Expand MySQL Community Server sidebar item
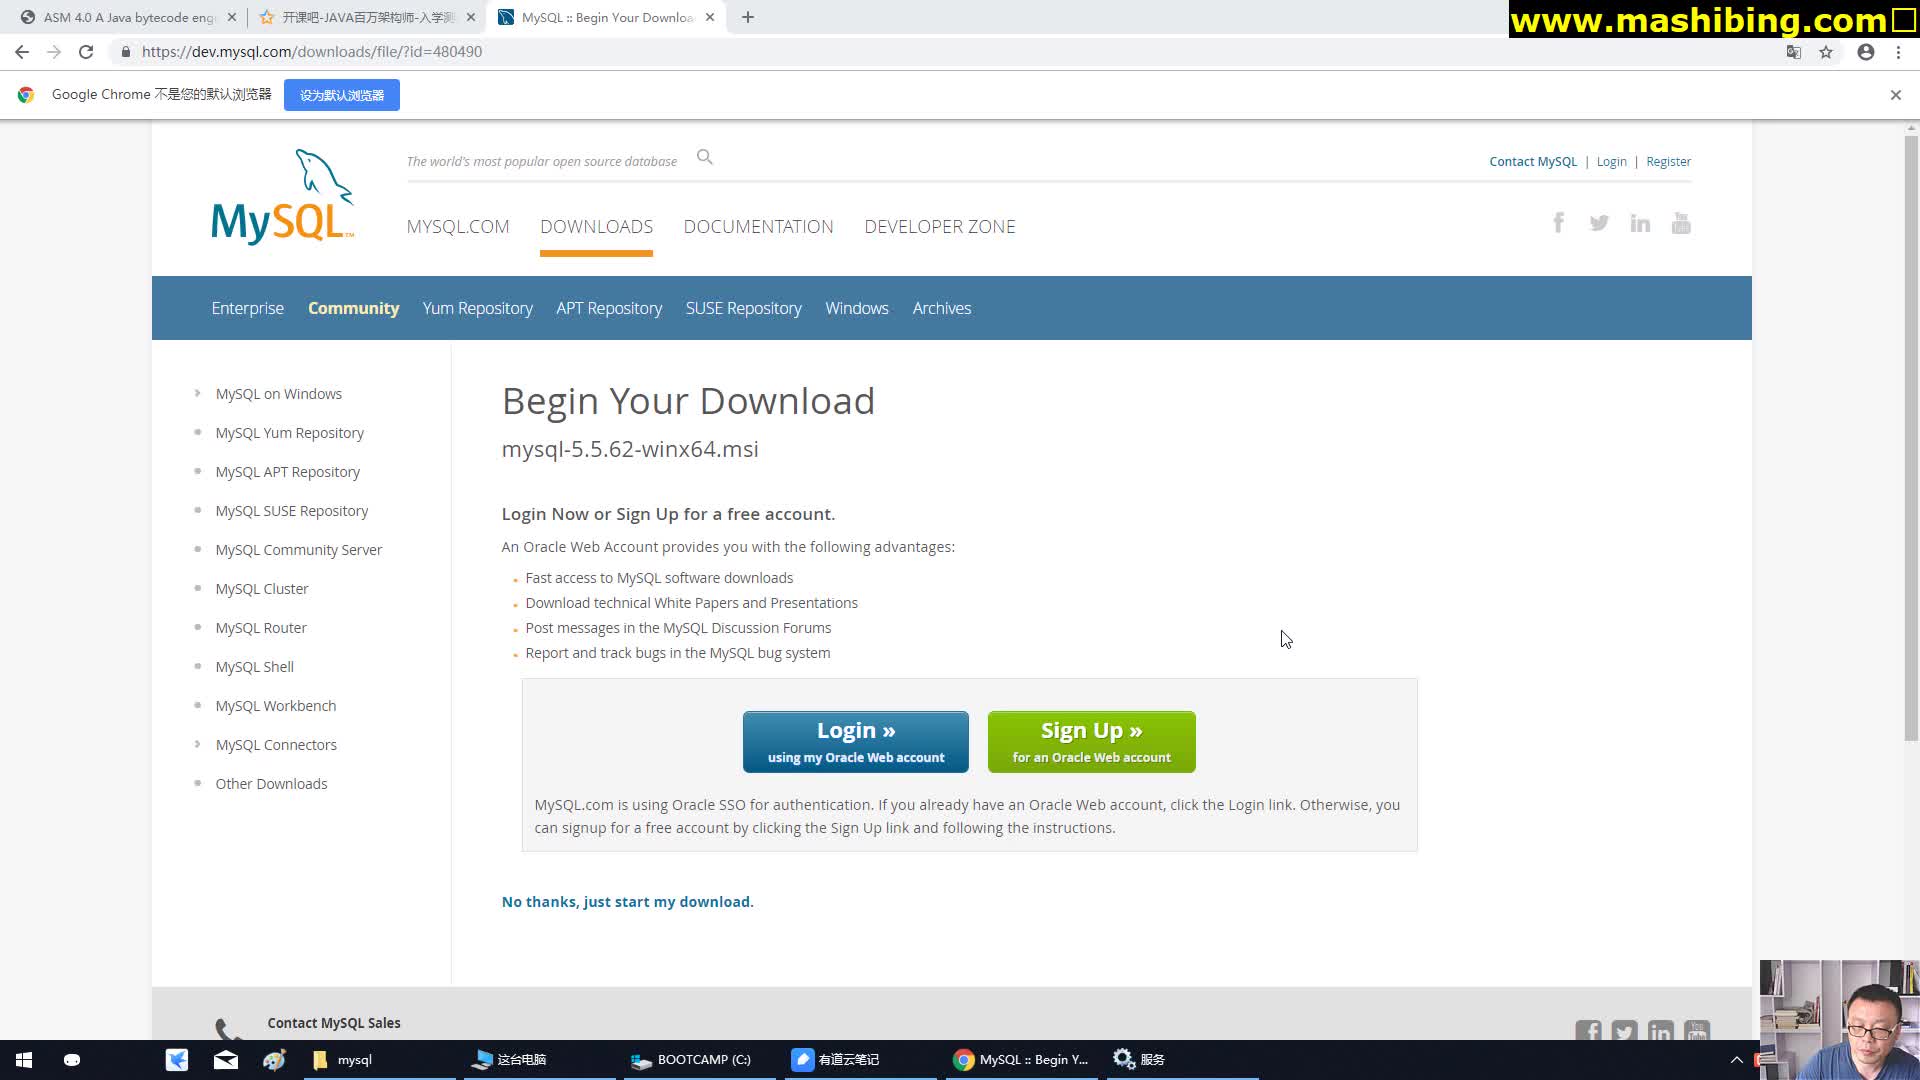This screenshot has width=1920, height=1080. pos(298,549)
